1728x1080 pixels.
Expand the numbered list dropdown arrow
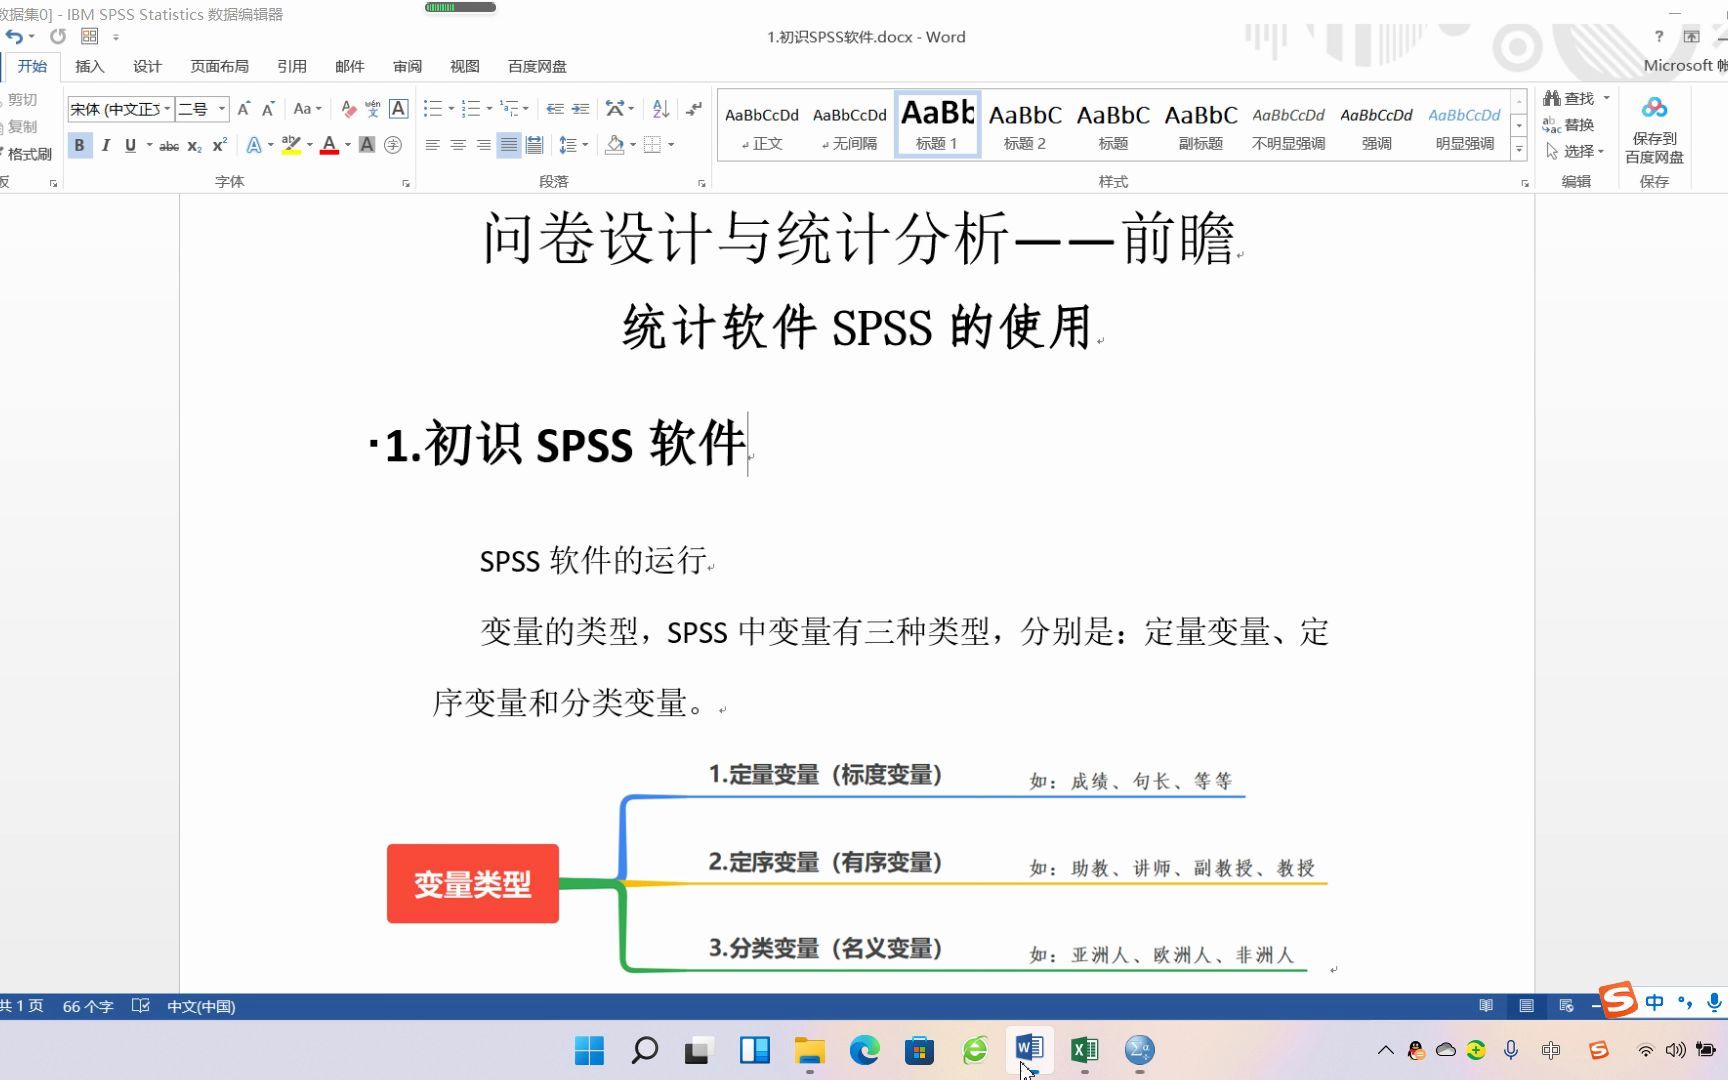click(489, 109)
